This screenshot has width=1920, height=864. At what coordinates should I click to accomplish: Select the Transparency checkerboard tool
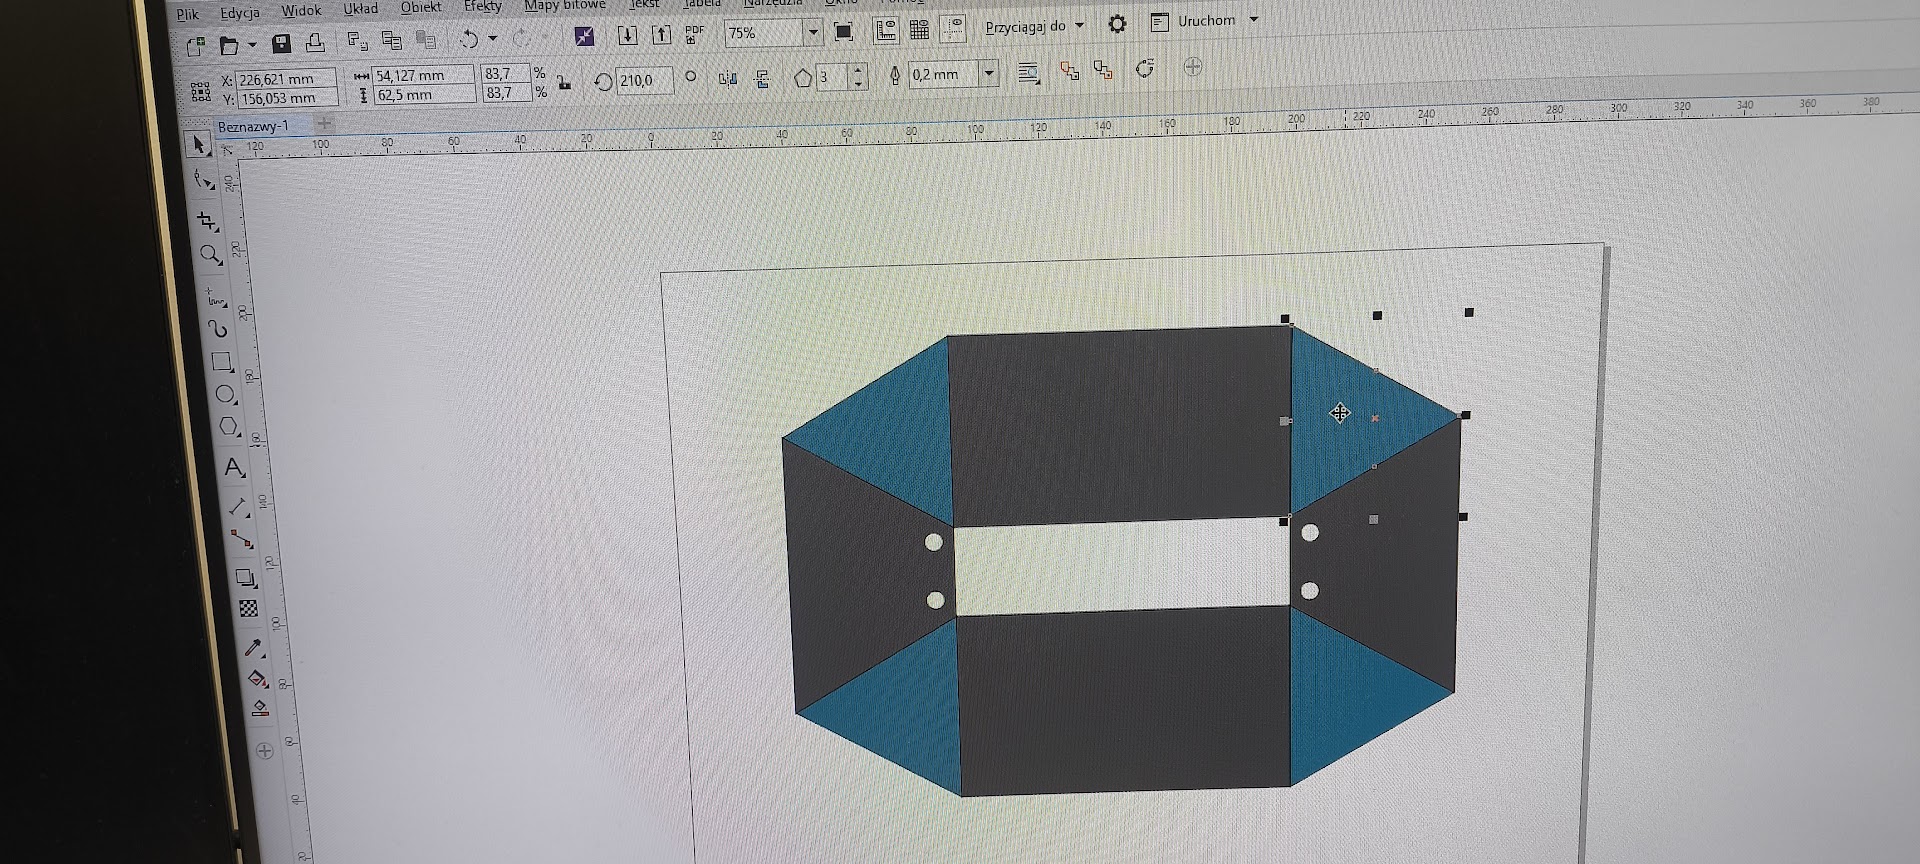click(249, 609)
